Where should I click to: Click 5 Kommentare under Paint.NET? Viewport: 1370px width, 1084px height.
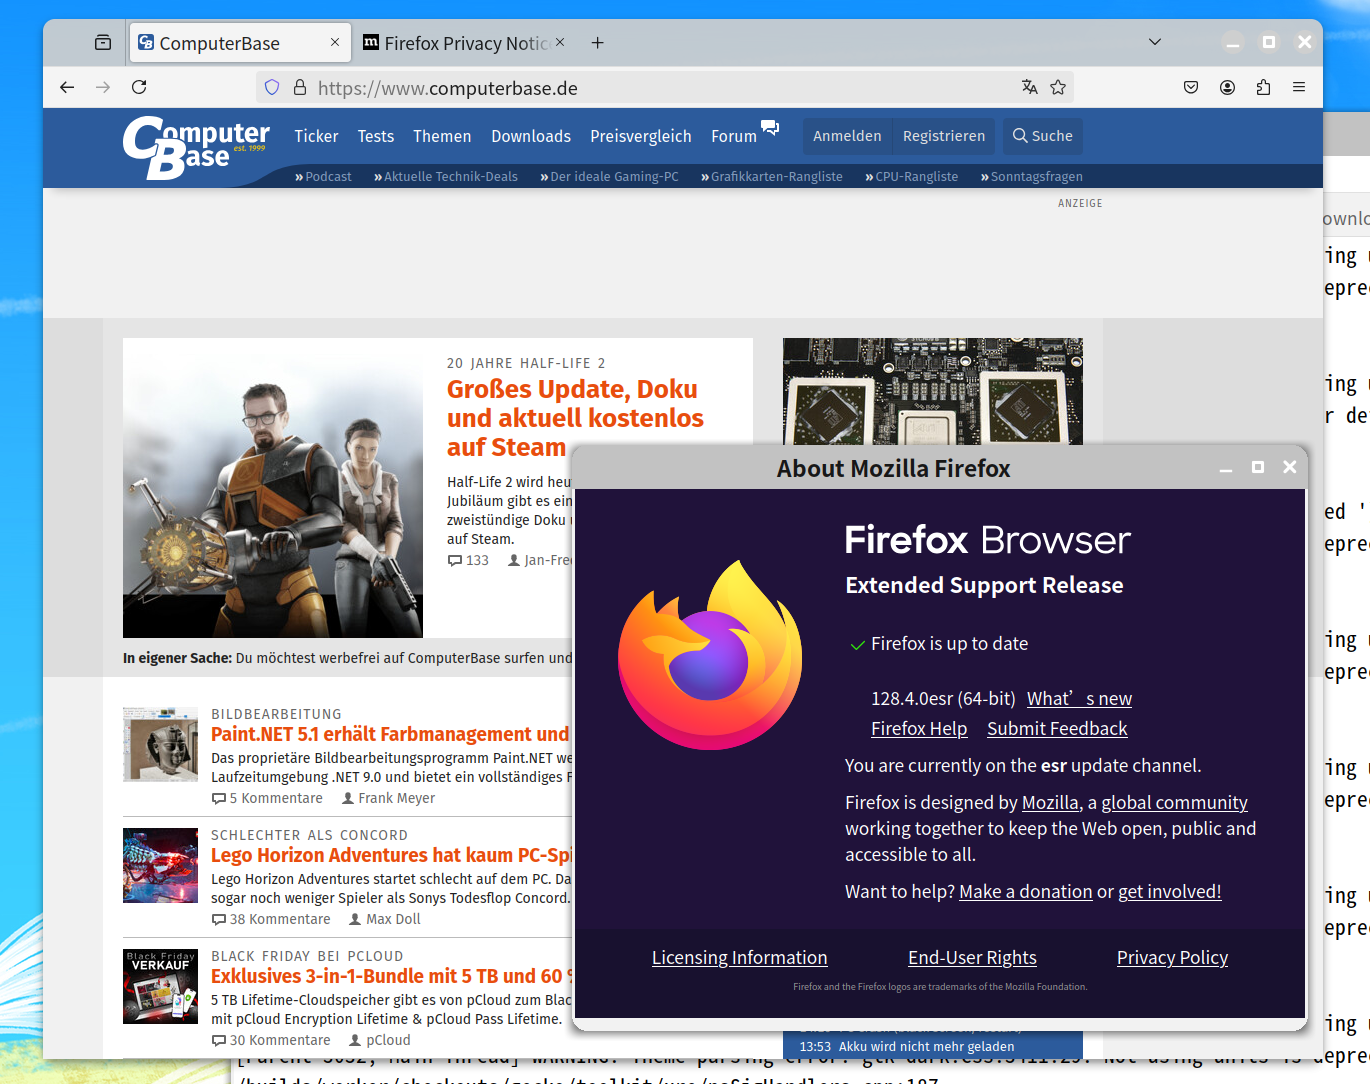coord(267,798)
